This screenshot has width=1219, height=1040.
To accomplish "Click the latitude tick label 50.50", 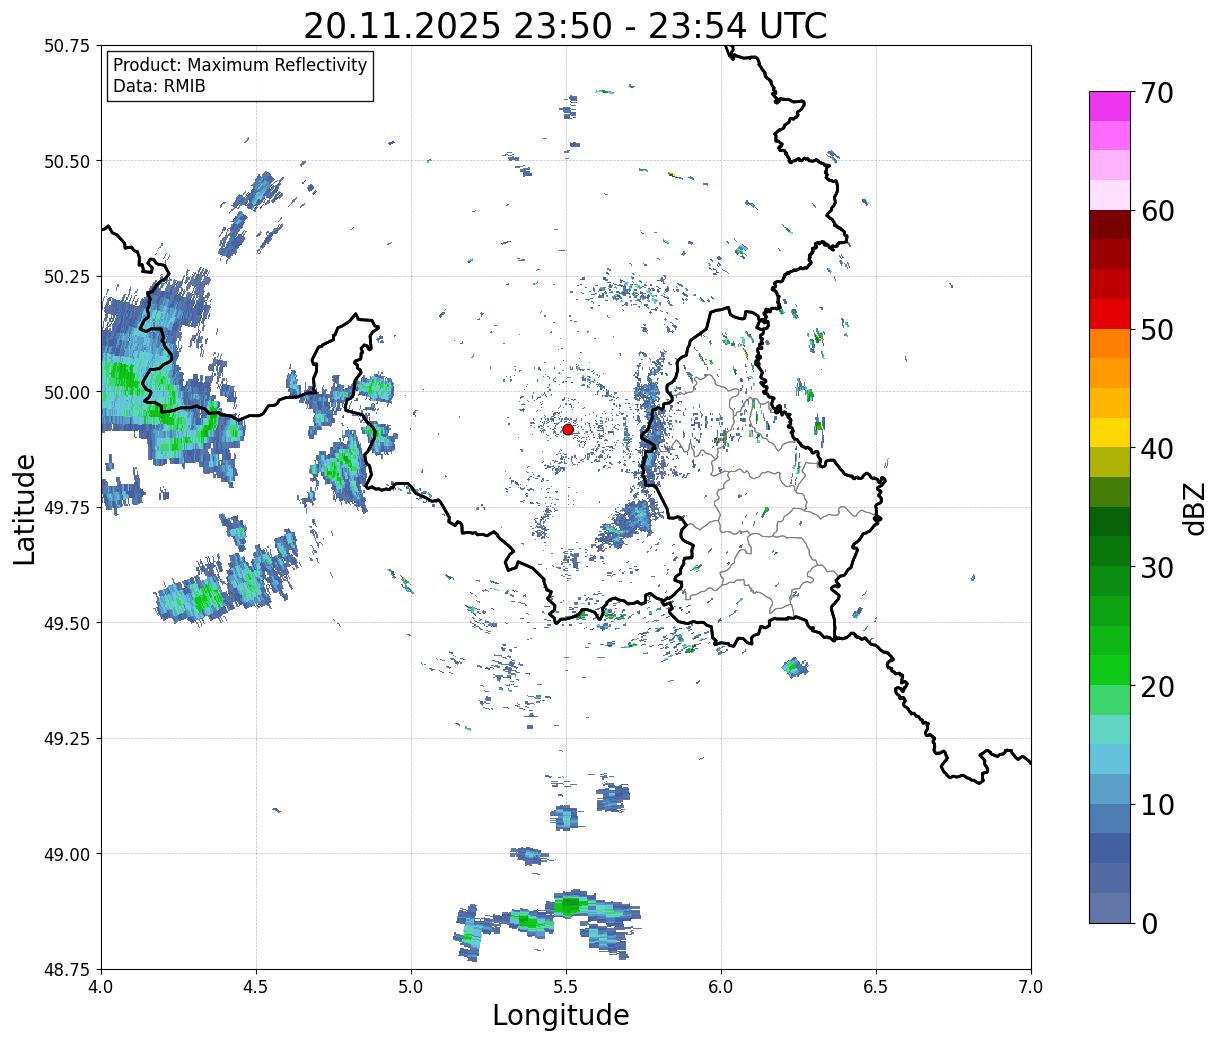I will pyautogui.click(x=67, y=161).
